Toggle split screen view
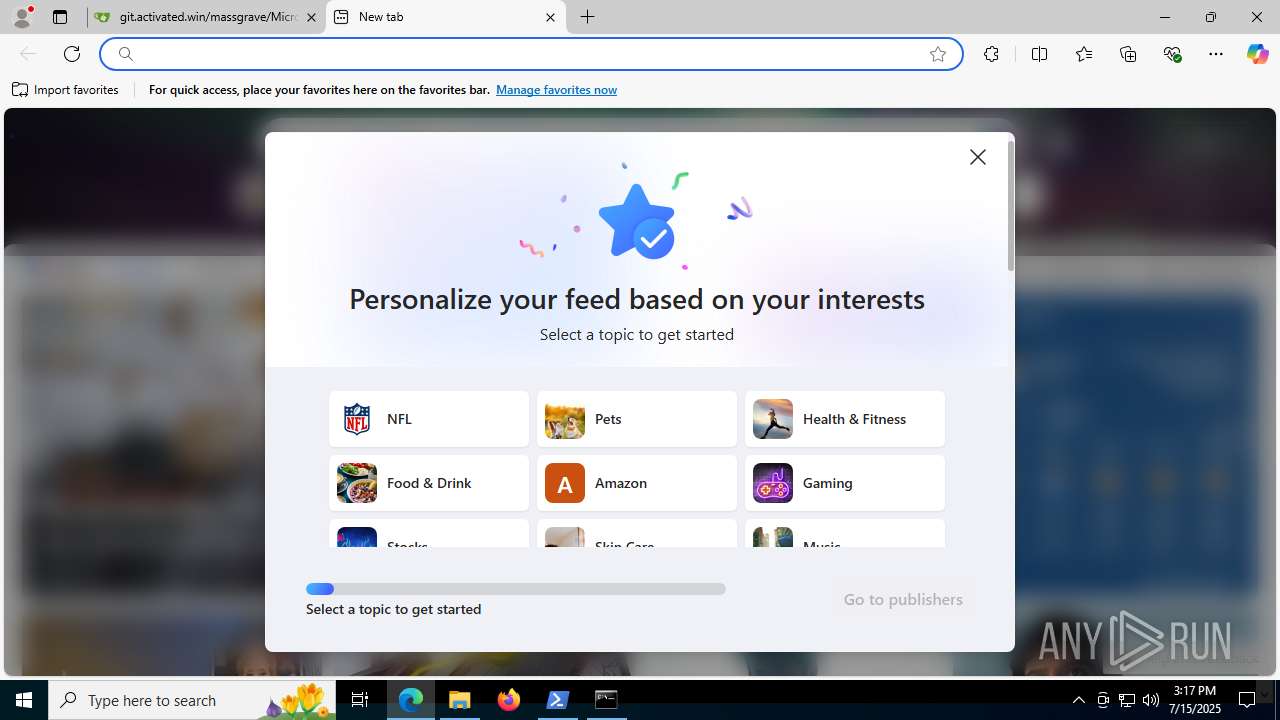This screenshot has width=1280, height=720. coord(1039,54)
